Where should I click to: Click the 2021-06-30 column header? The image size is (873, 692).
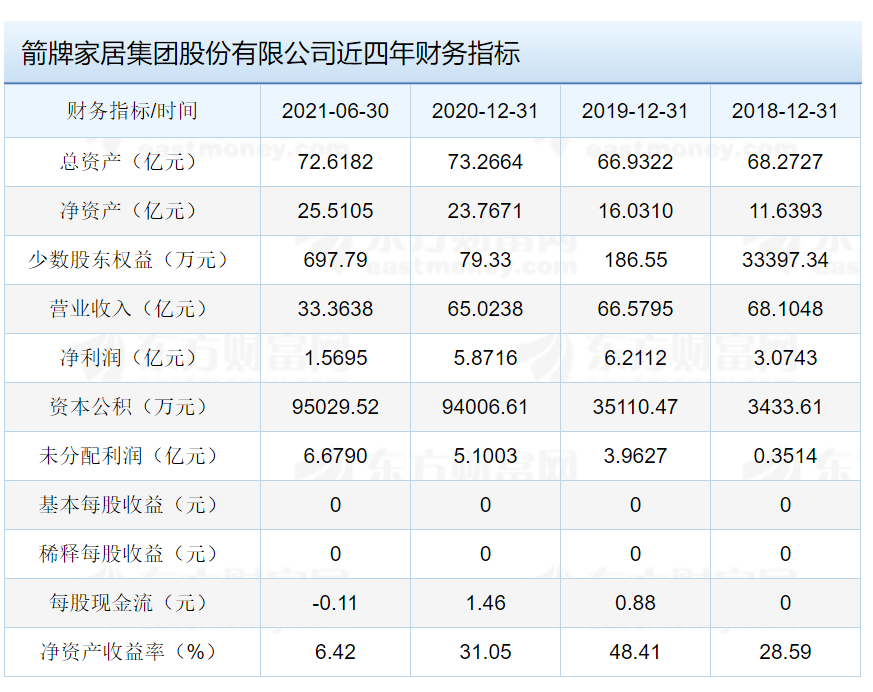tap(335, 111)
